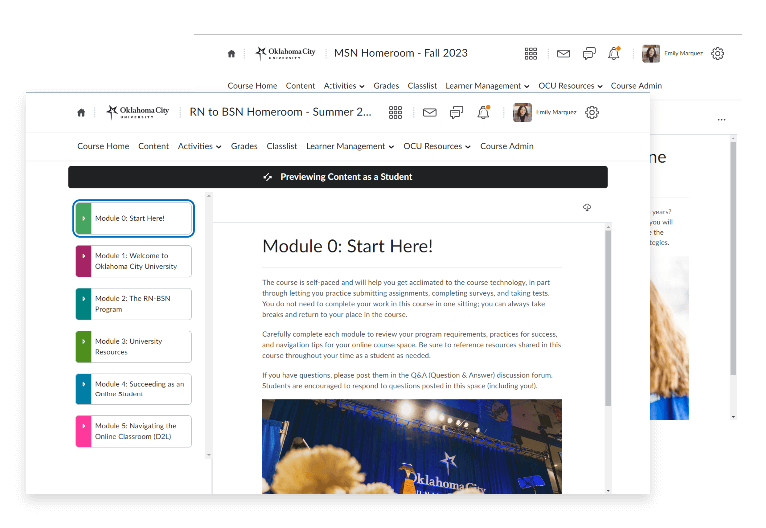Open mail icon in RN to BSN window
The image size is (766, 528).
429,113
